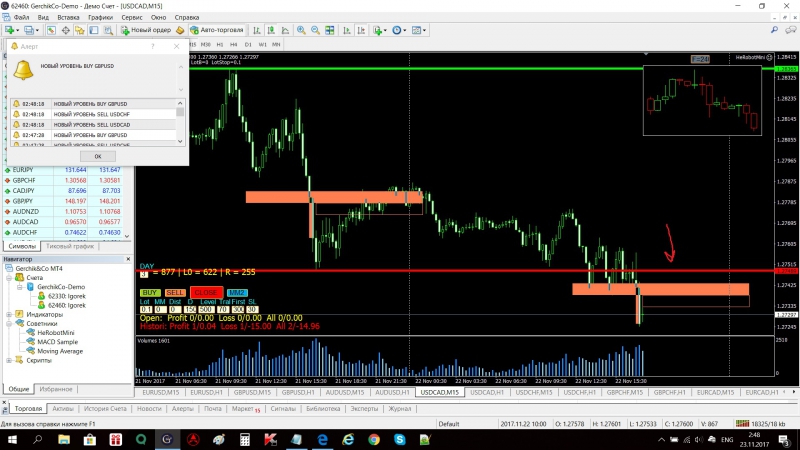This screenshot has height=450, width=800.
Task: Click the orange SELL button on chart
Action: click(174, 293)
